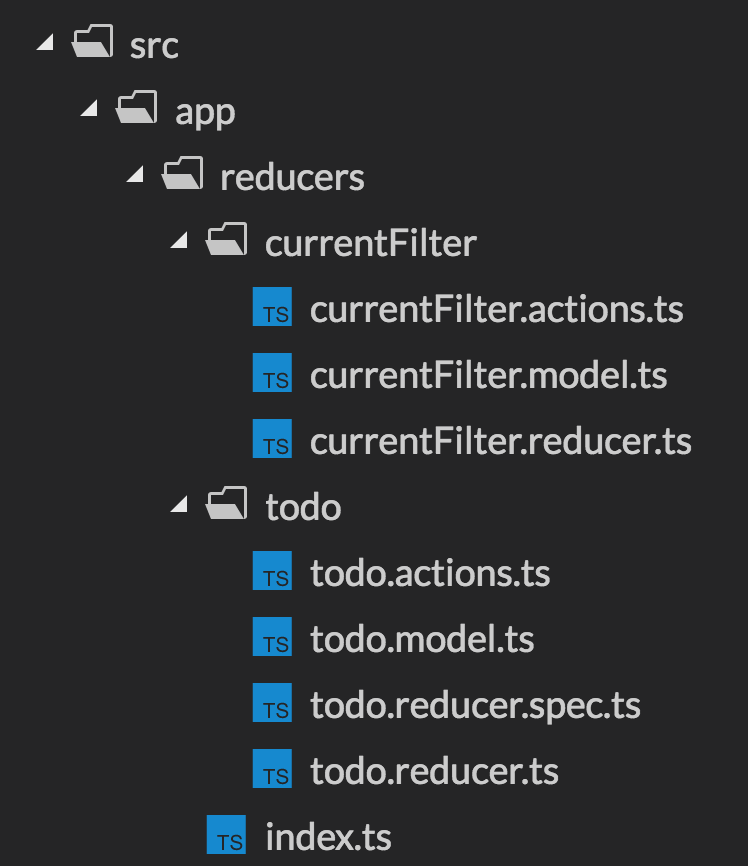Click the src folder icon
The width and height of the screenshot is (748, 866).
92,41
